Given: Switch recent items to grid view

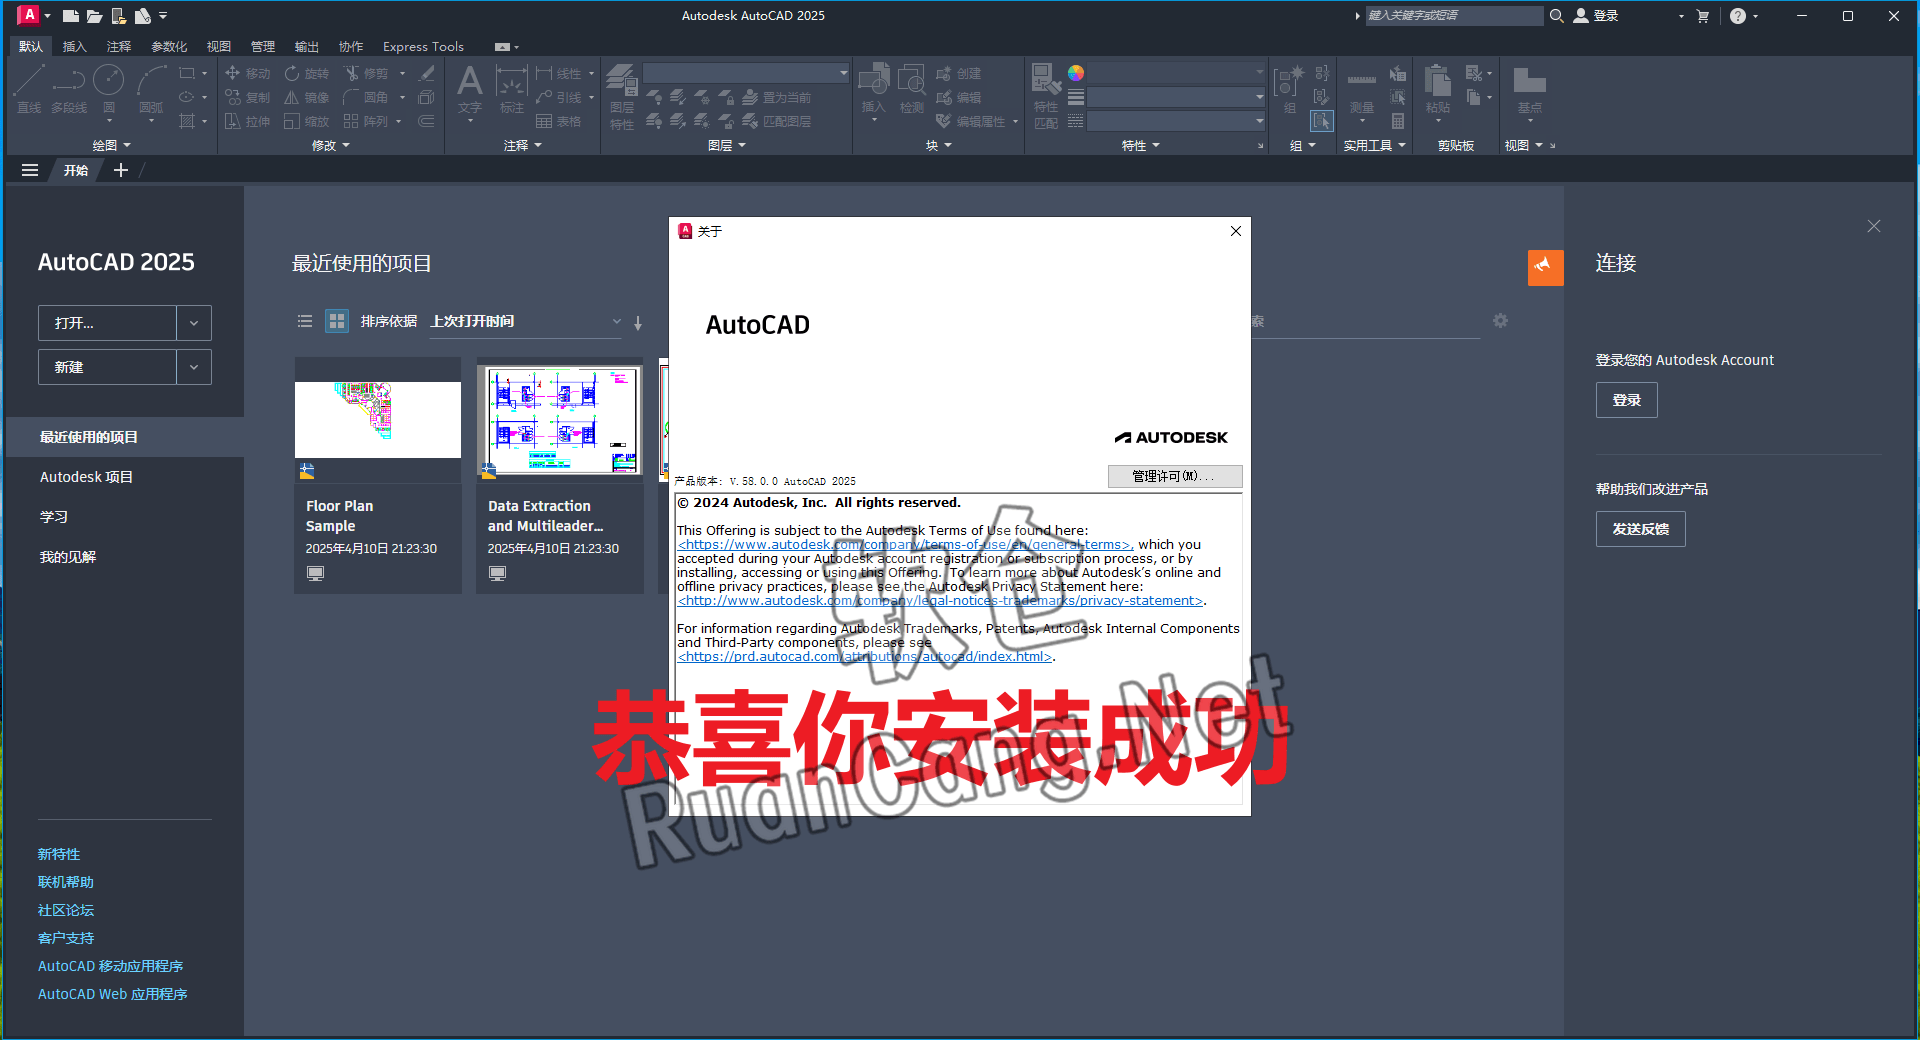Looking at the screenshot, I should (337, 321).
